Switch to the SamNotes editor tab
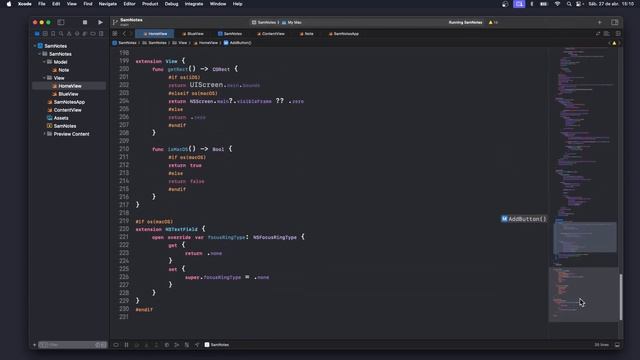 (x=230, y=34)
